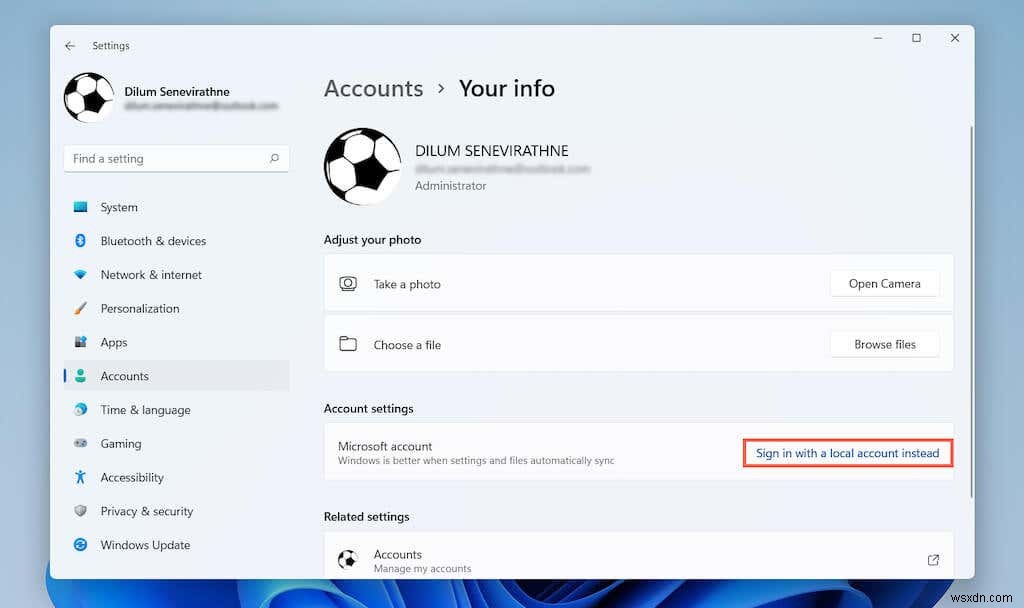1024x608 pixels.
Task: Click inside the Find a setting search box
Action: pyautogui.click(x=170, y=158)
